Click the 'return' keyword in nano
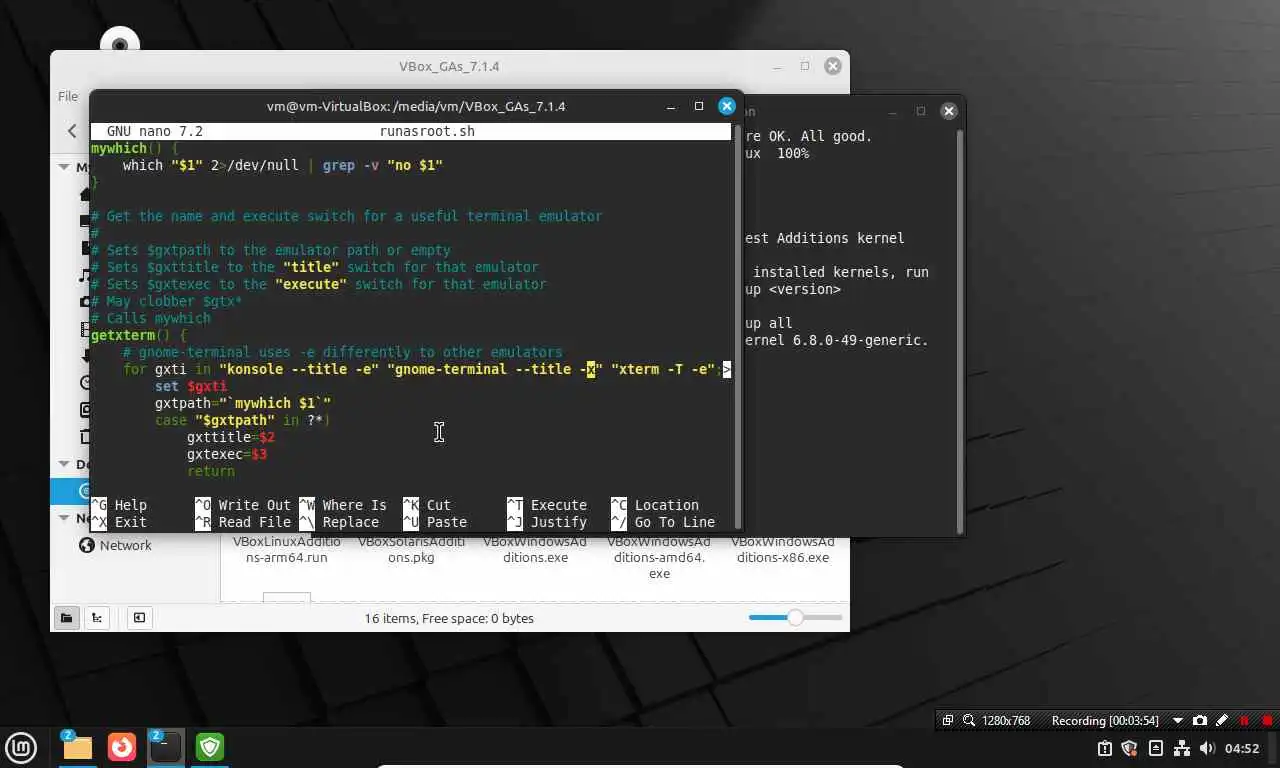1280x768 pixels. pyautogui.click(x=211, y=471)
